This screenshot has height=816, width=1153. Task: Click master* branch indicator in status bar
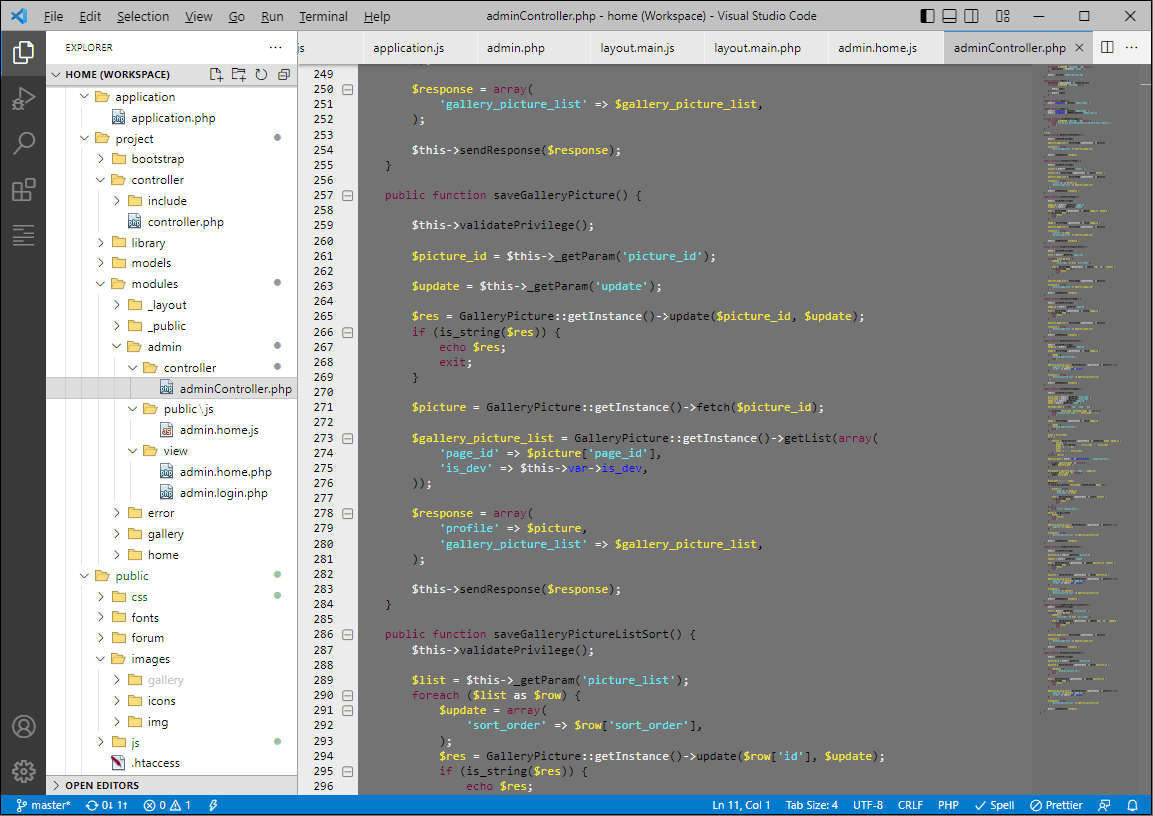(x=44, y=804)
